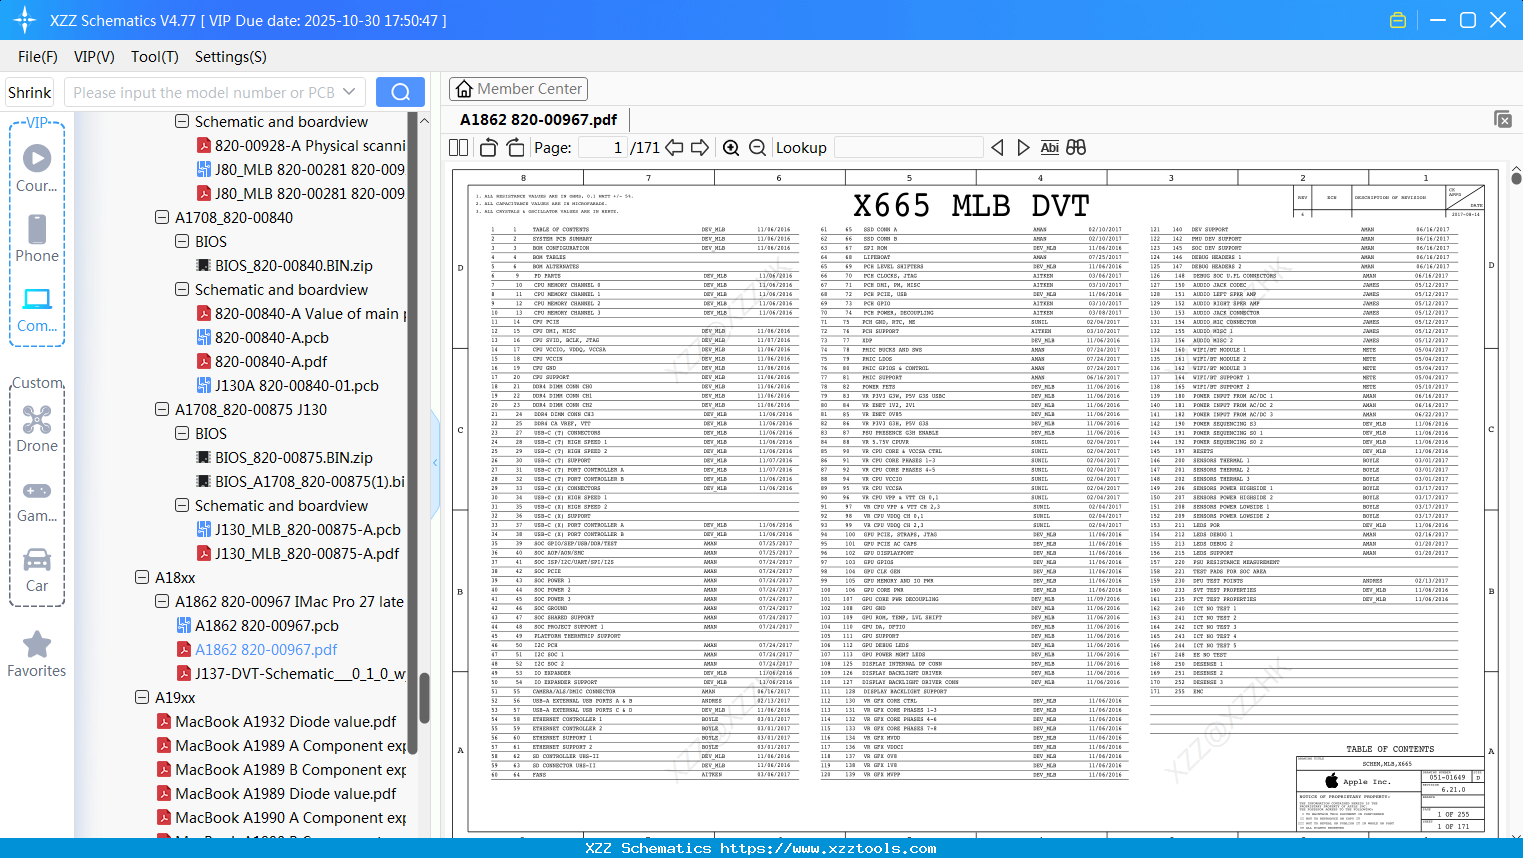This screenshot has width=1523, height=858.
Task: Open the Member Center
Action: coord(518,89)
